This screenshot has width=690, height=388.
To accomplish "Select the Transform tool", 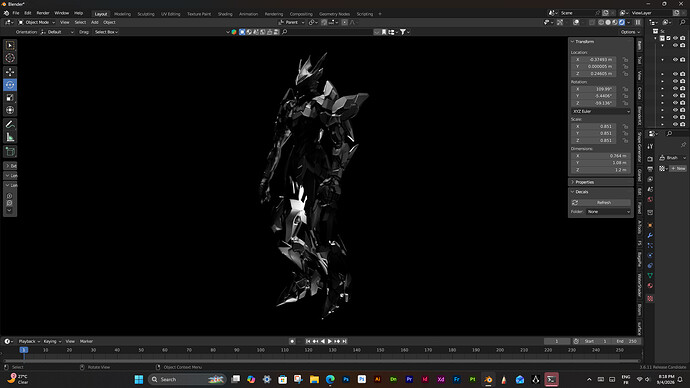I will [x=10, y=110].
